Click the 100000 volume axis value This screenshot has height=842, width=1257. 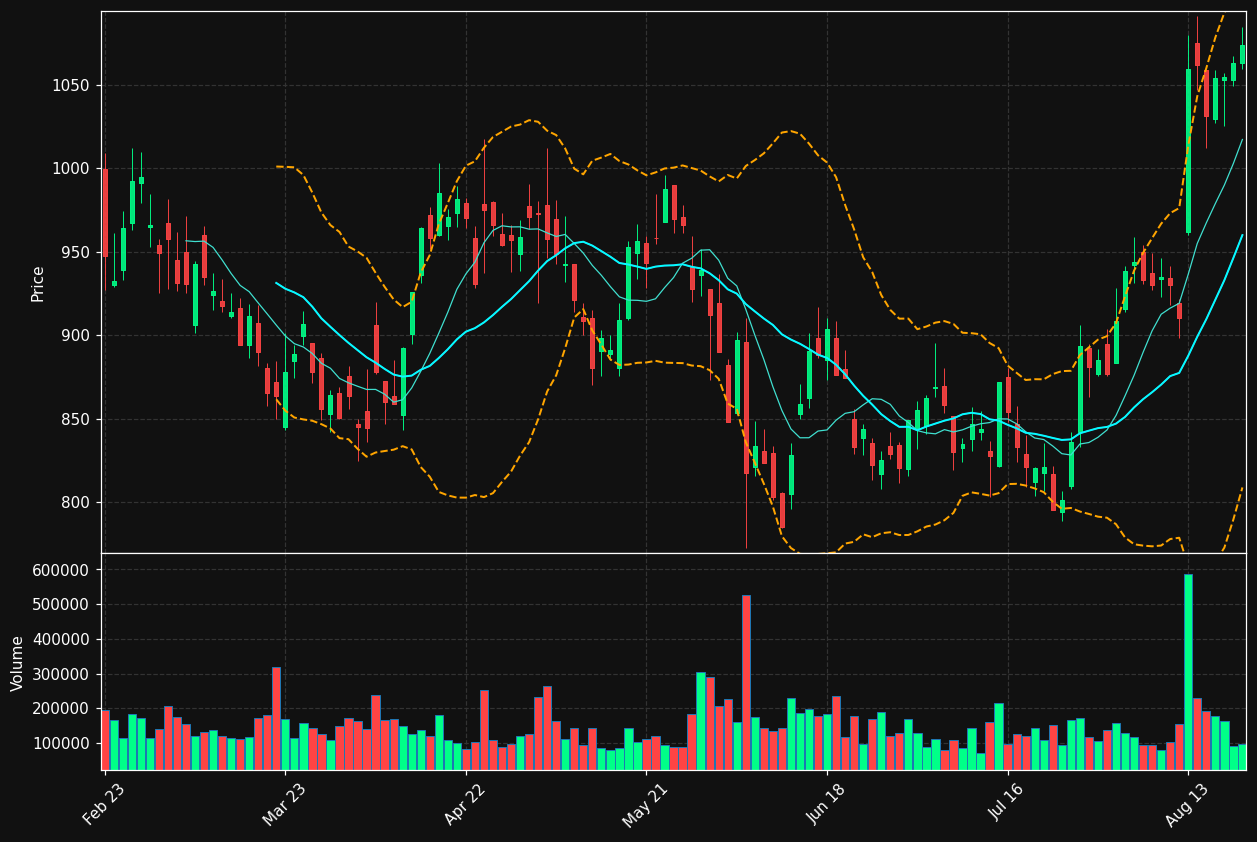pyautogui.click(x=62, y=744)
